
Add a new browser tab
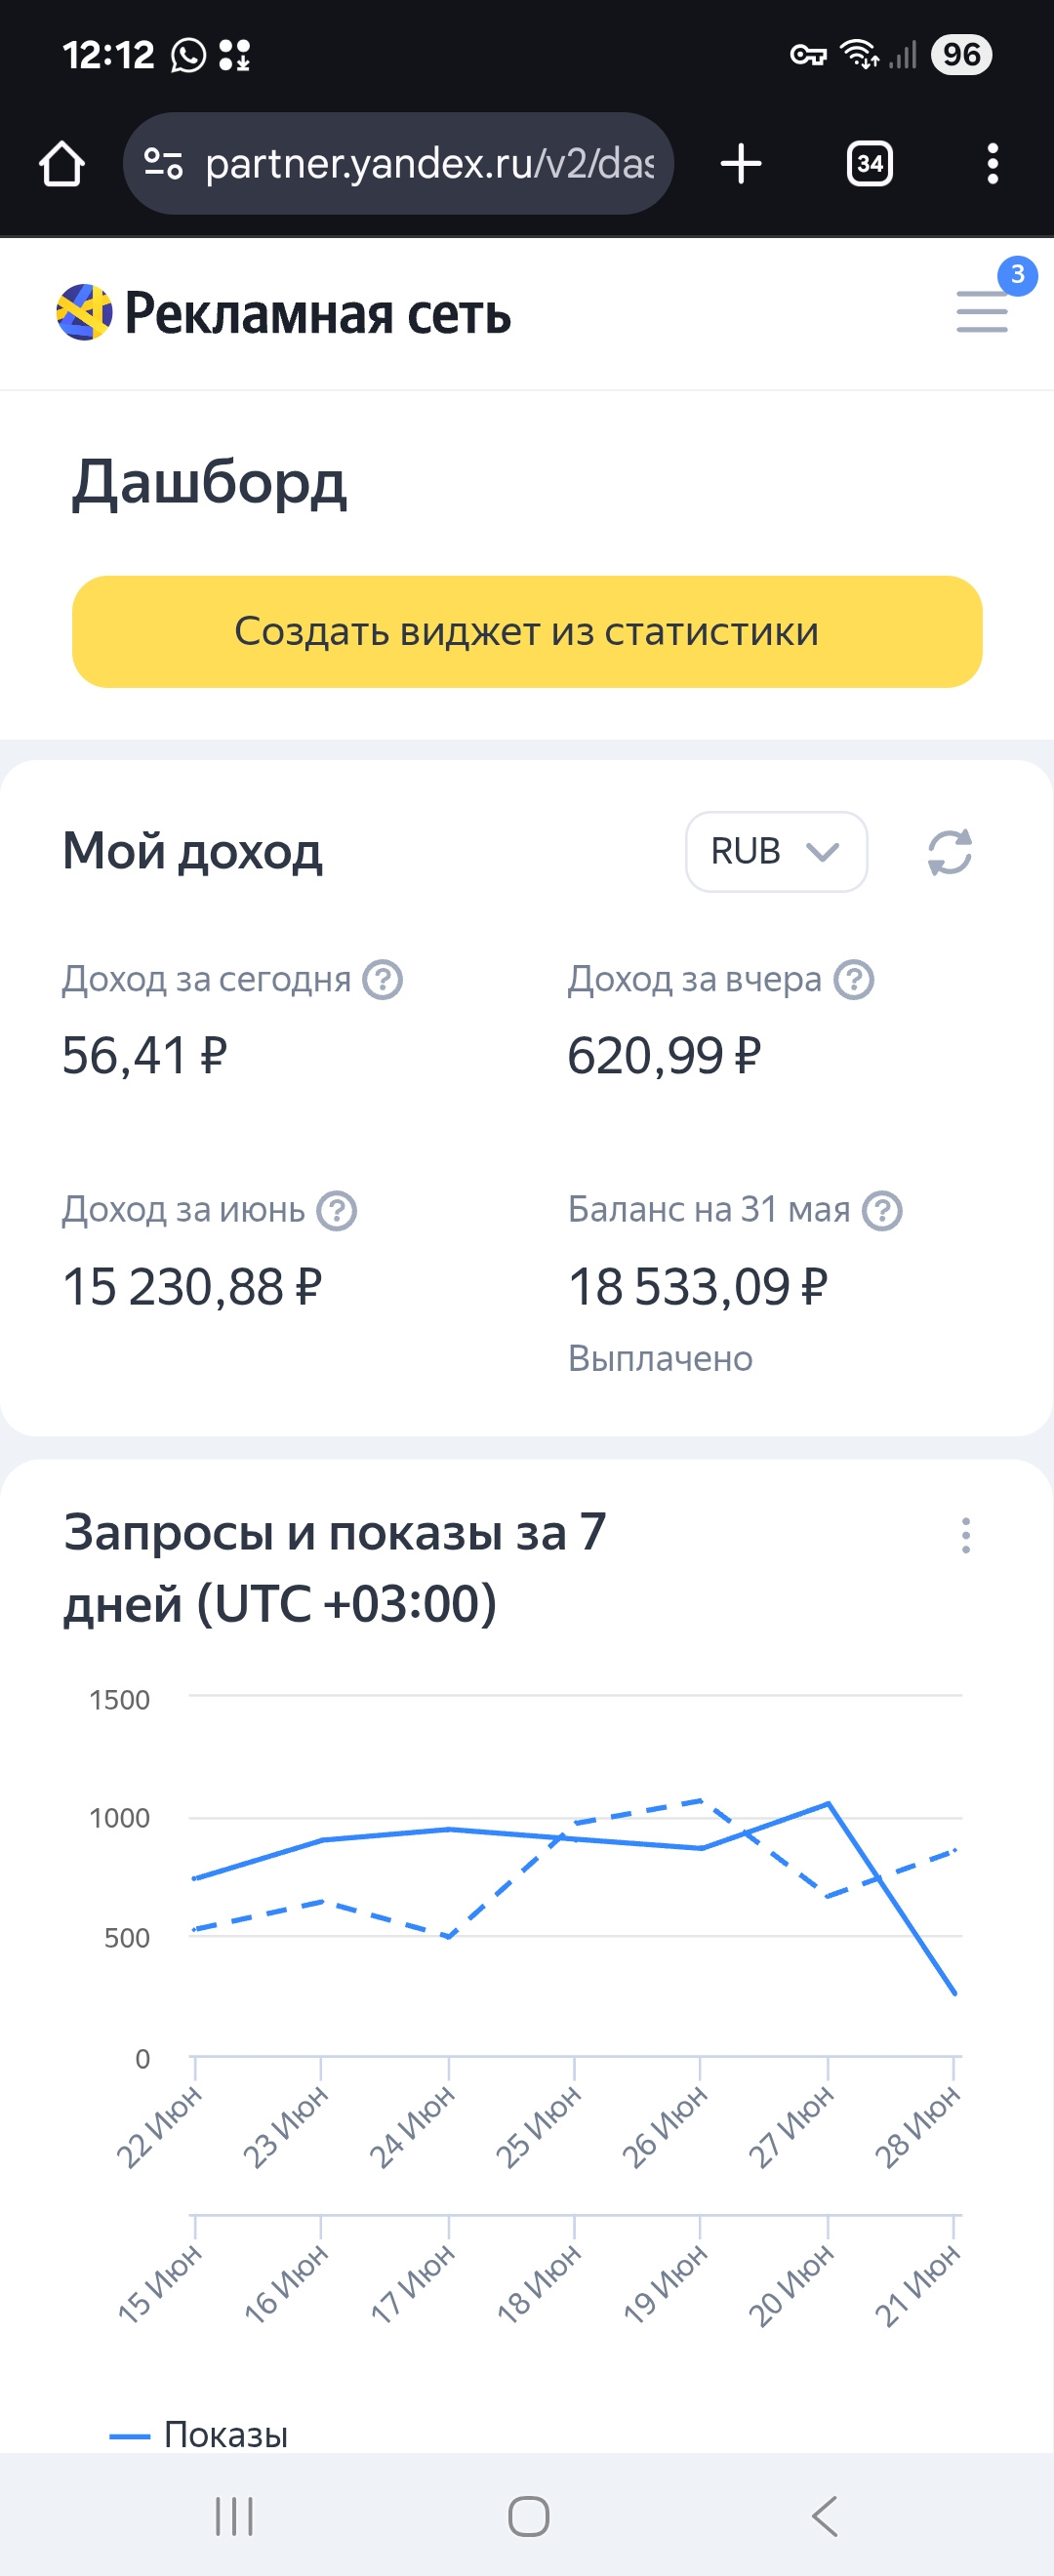click(741, 163)
